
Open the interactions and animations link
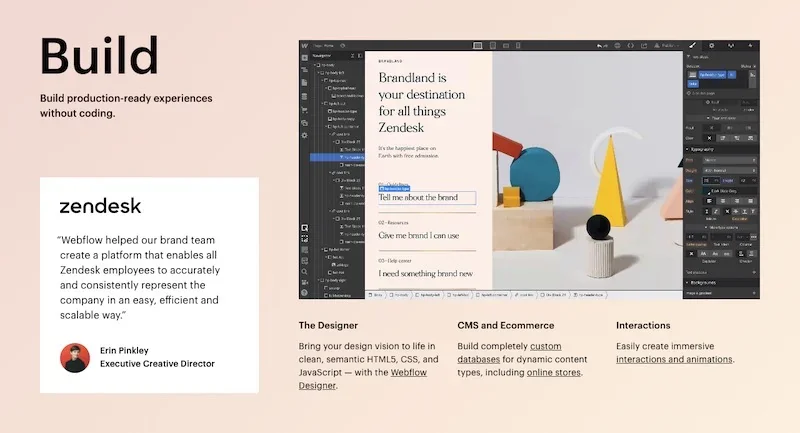[675, 359]
